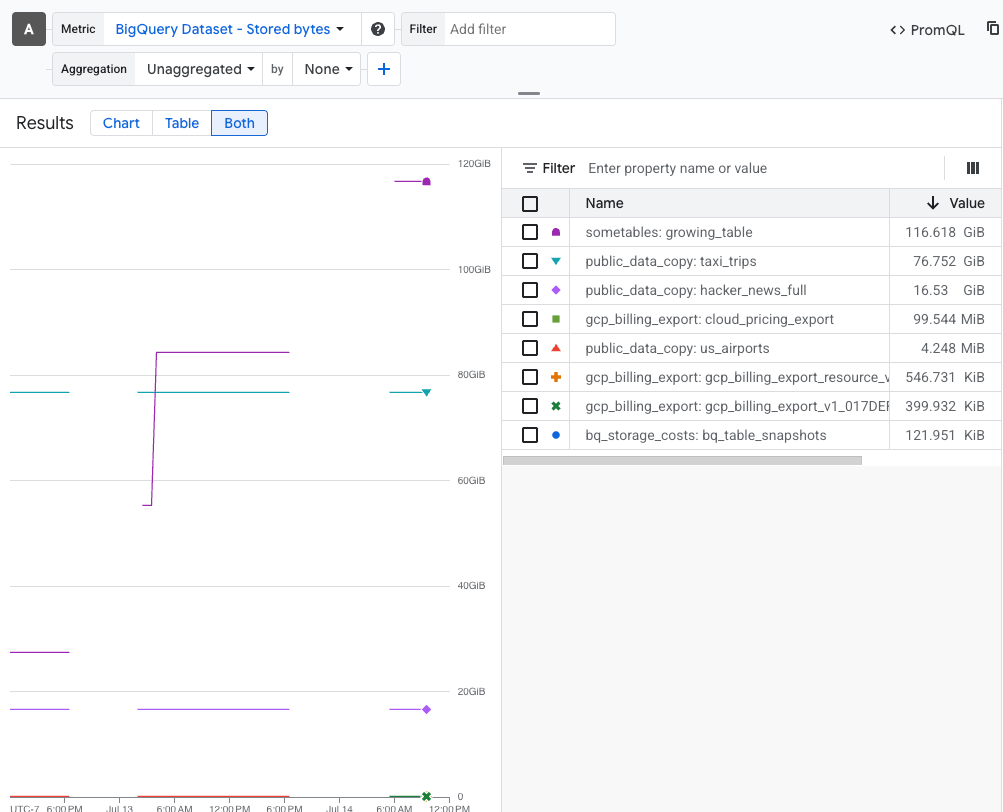Viewport: 1003px width, 812px height.
Task: Click the query letter A badge
Action: point(28,29)
